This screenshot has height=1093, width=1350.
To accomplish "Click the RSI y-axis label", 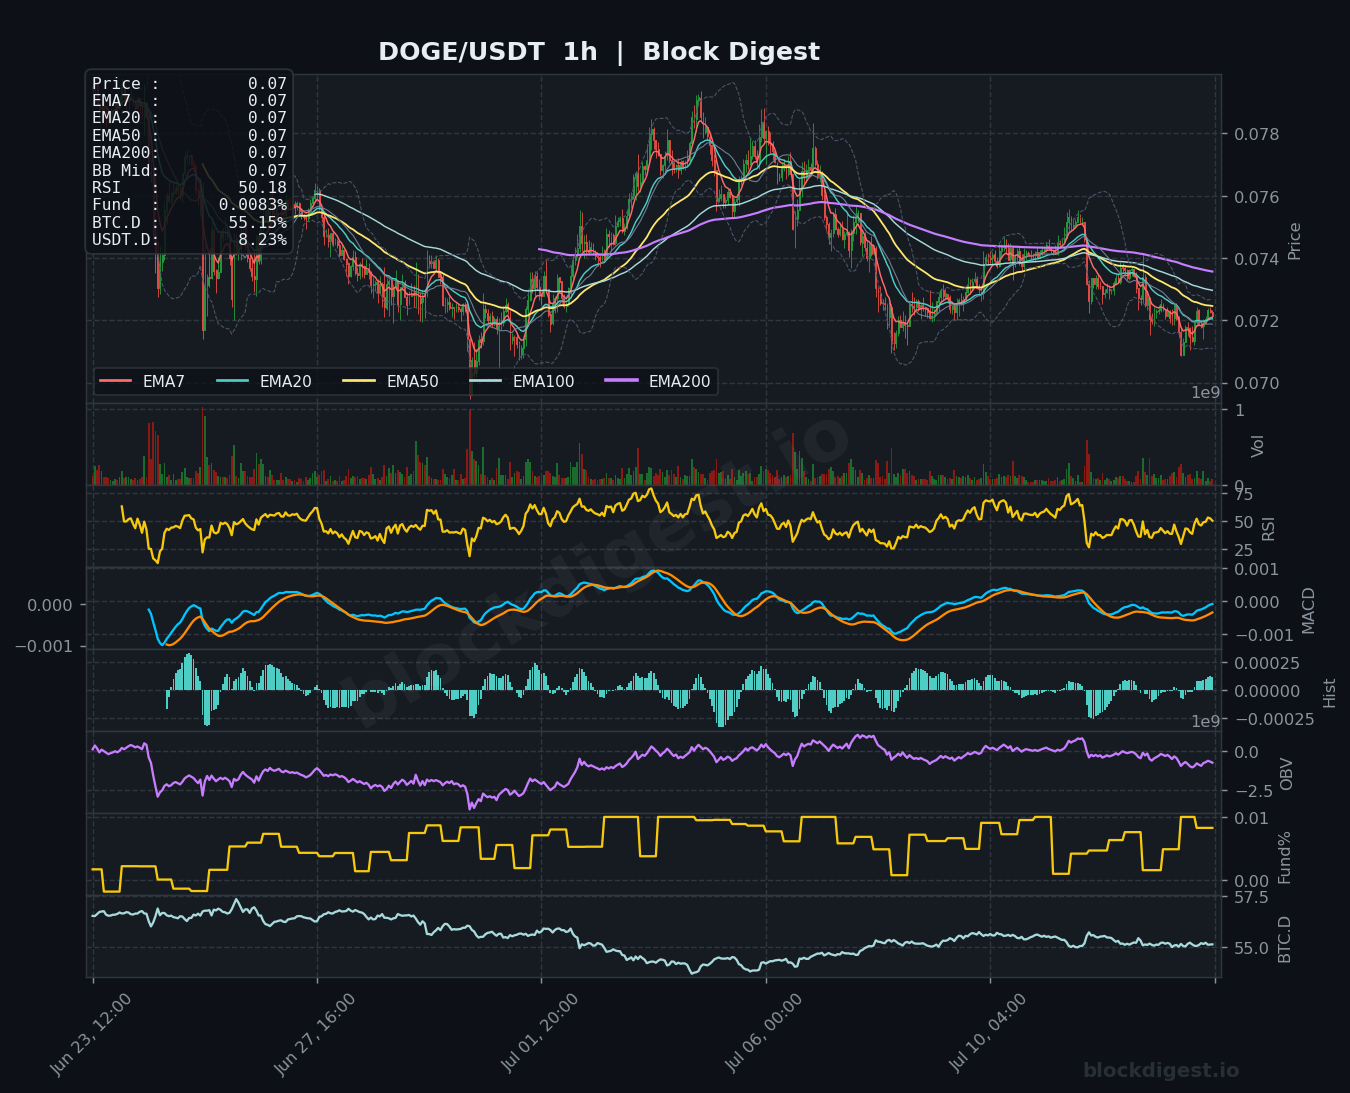I will pos(1269,528).
